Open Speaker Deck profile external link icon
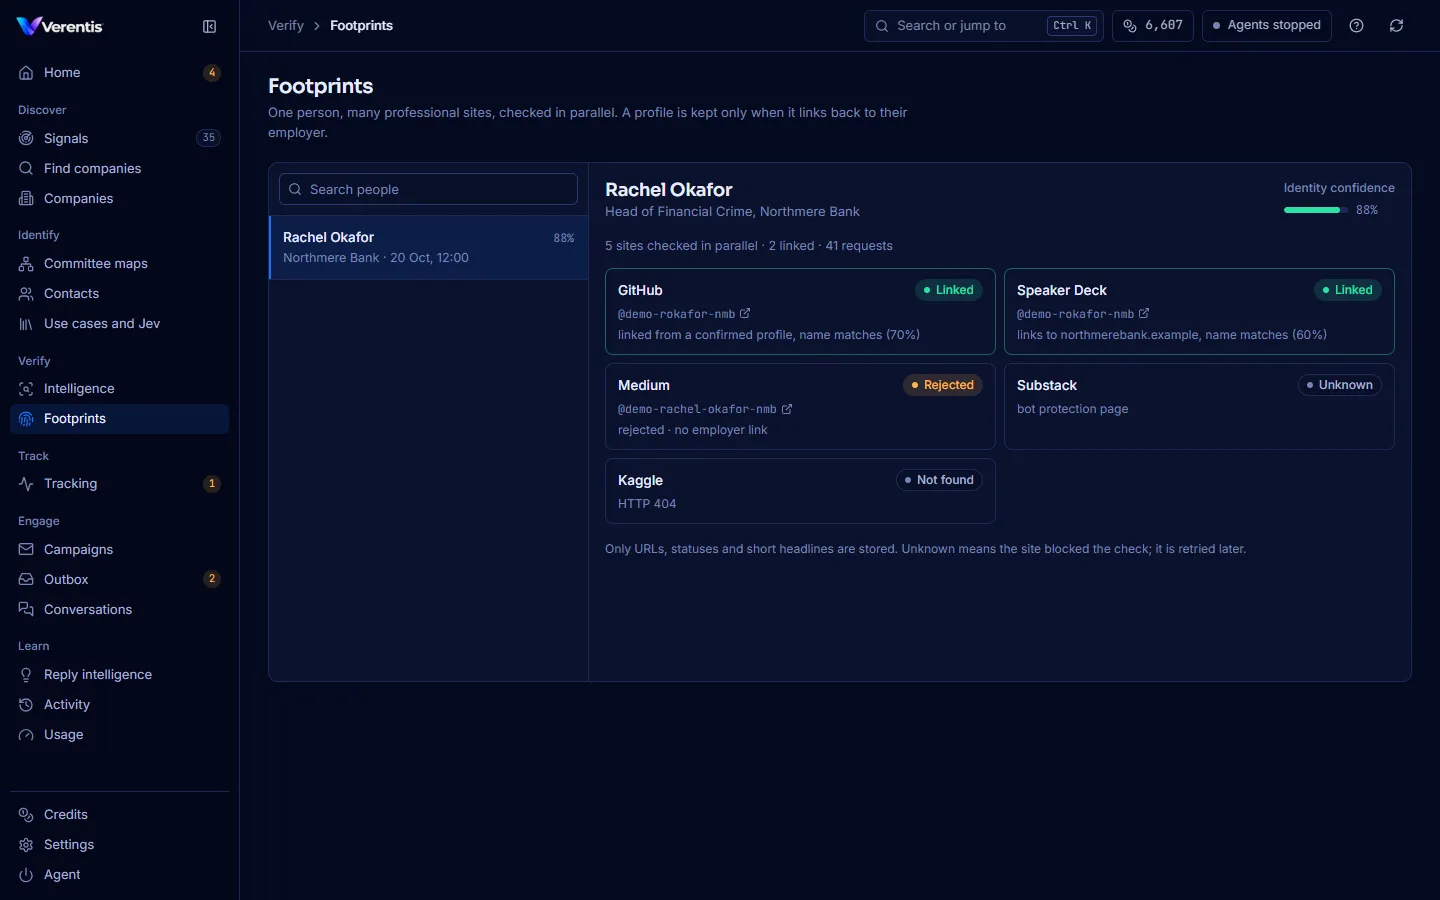1440x900 pixels. [1144, 313]
